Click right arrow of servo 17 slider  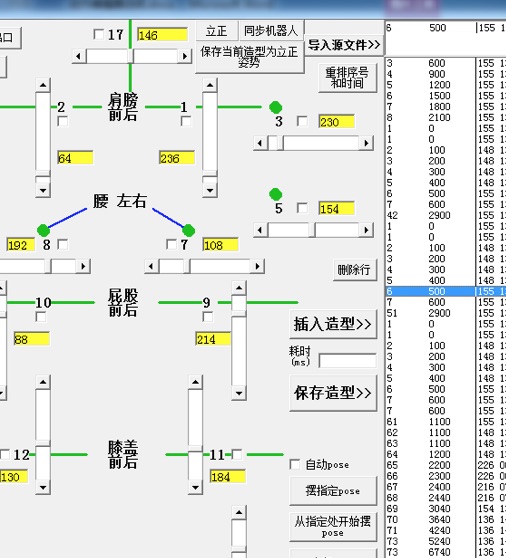pyautogui.click(x=185, y=56)
